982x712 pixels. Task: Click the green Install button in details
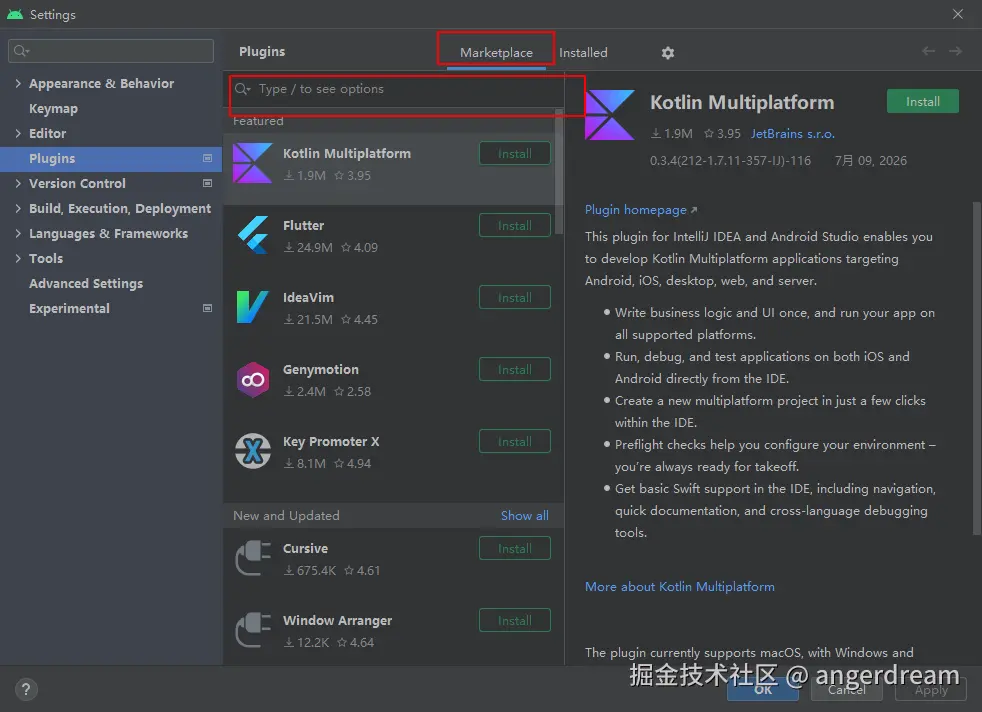(923, 101)
